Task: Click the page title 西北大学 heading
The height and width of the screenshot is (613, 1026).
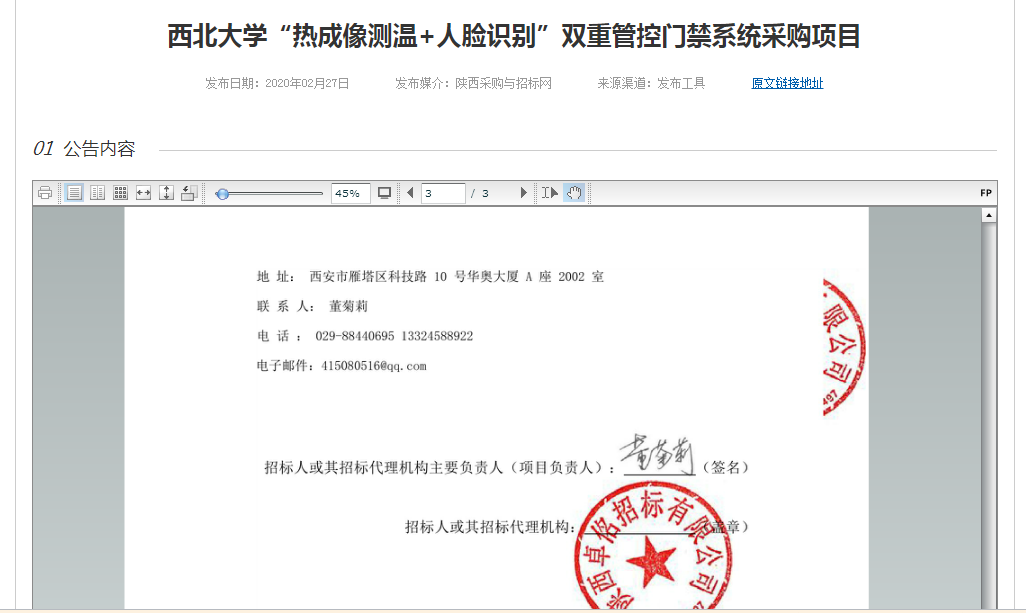Action: coord(514,36)
